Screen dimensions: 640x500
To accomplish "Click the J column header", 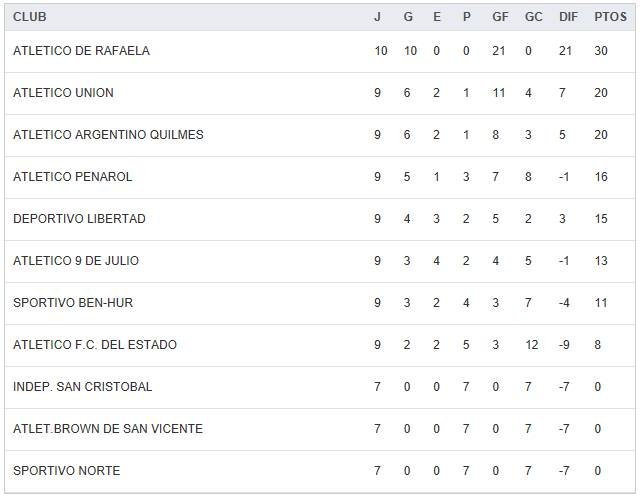I will (x=377, y=17).
